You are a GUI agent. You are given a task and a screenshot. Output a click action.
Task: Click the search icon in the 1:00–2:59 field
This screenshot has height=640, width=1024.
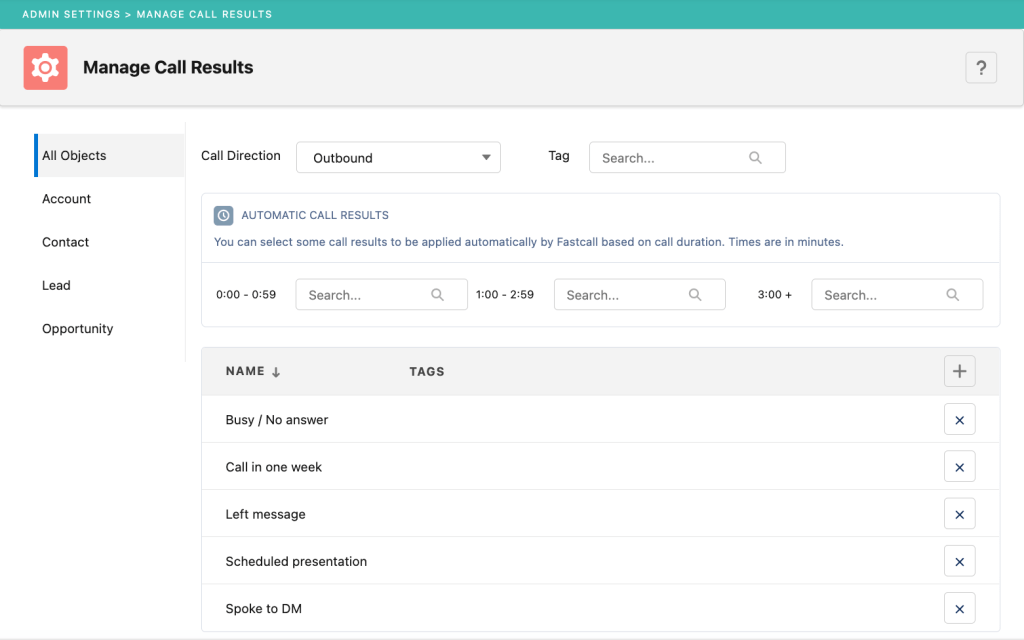[695, 294]
